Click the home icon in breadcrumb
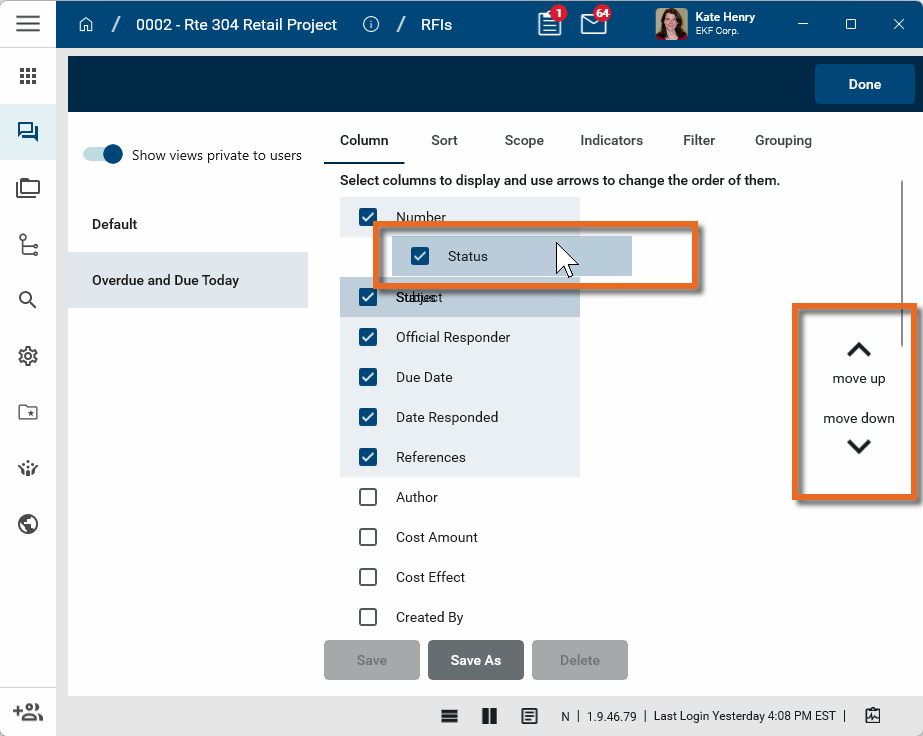Viewport: 923px width, 736px height. pos(87,24)
